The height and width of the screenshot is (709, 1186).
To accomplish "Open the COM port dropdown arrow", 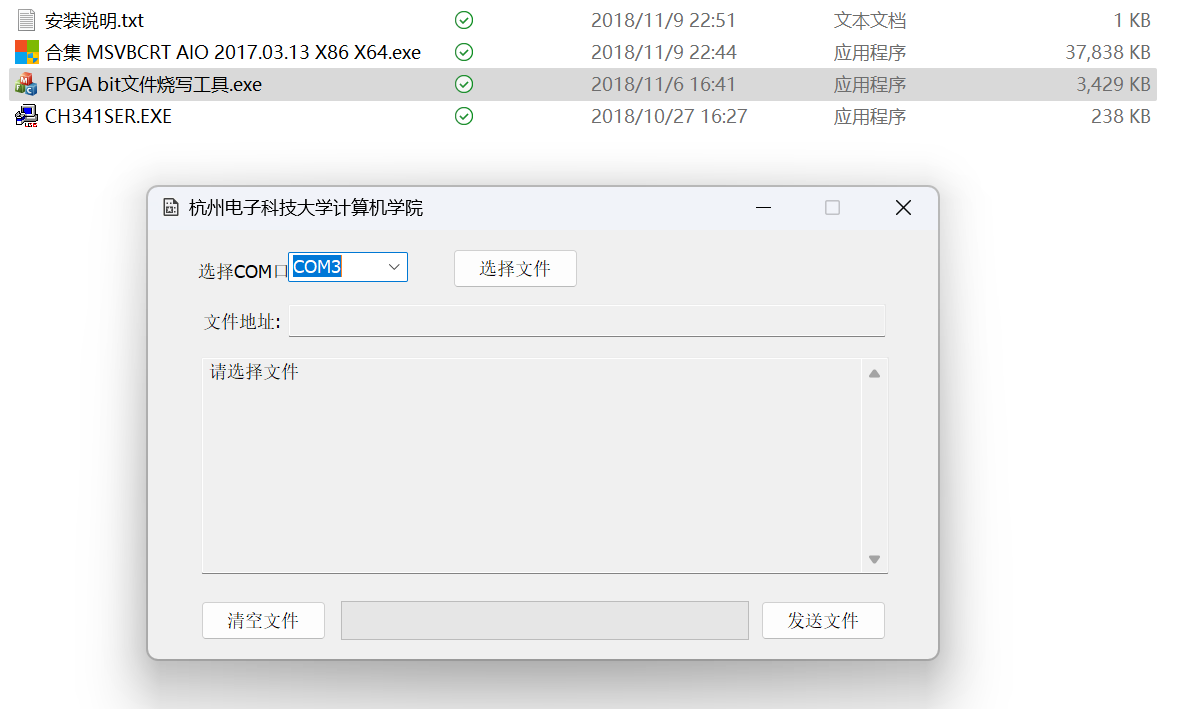I will [x=394, y=267].
